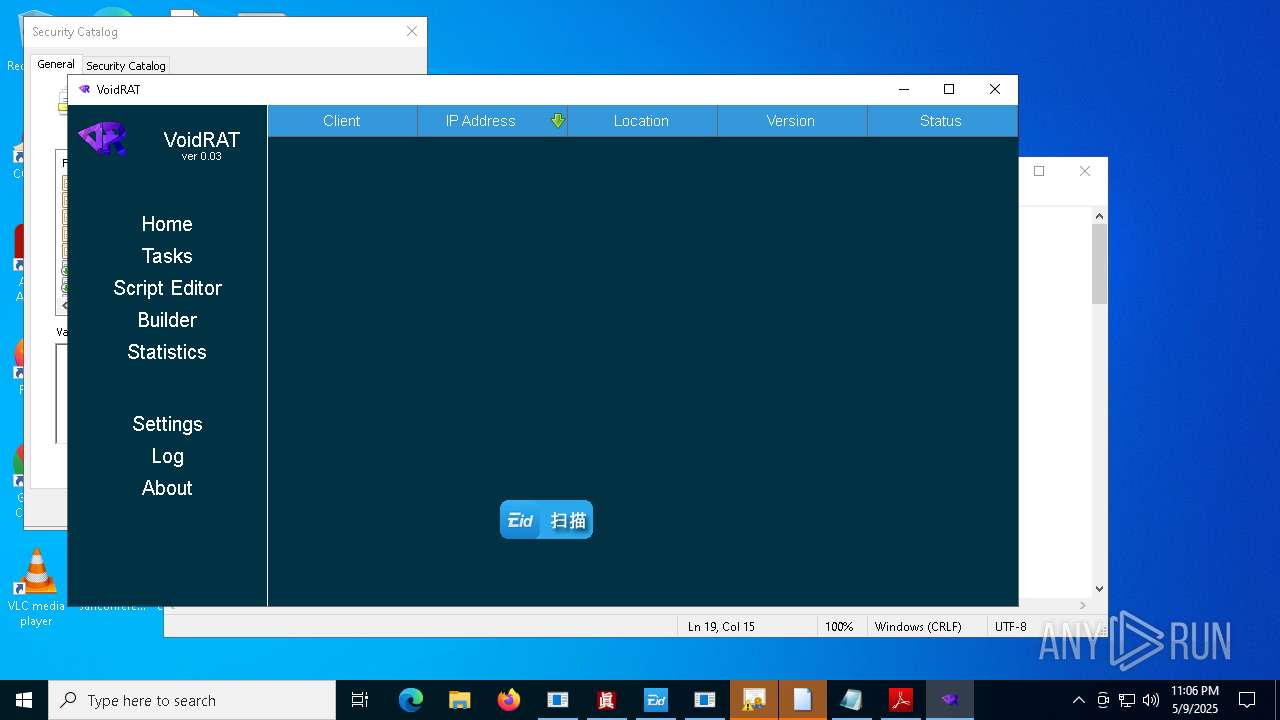1280x720 pixels.
Task: Open the clock and date flyout
Action: tap(1195, 700)
